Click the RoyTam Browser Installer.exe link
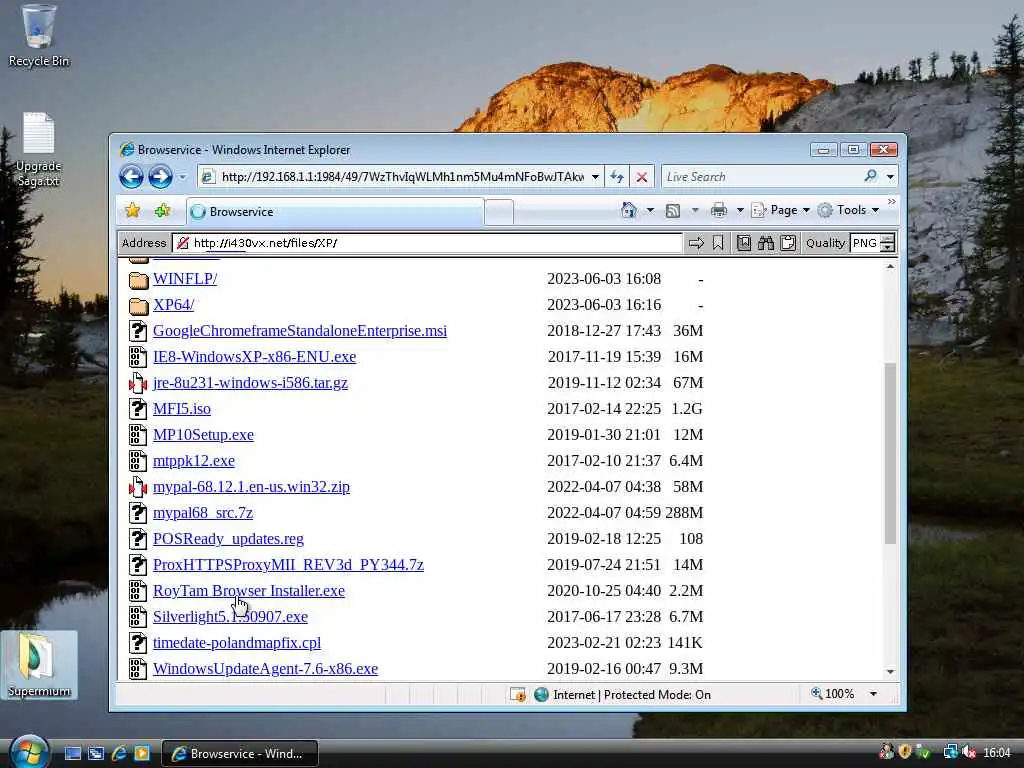Screen dimensions: 1024x768 pos(249,591)
